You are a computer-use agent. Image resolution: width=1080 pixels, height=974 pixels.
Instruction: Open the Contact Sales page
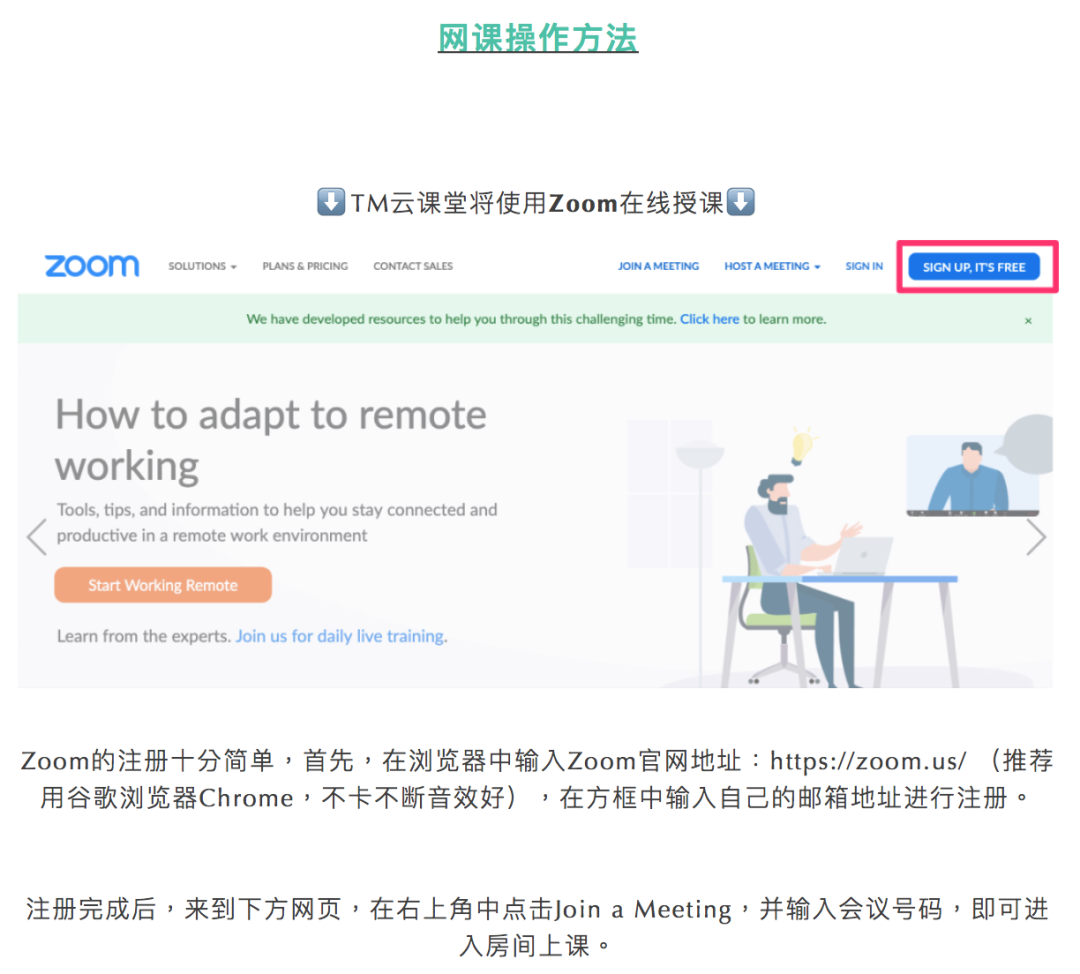pyautogui.click(x=413, y=267)
